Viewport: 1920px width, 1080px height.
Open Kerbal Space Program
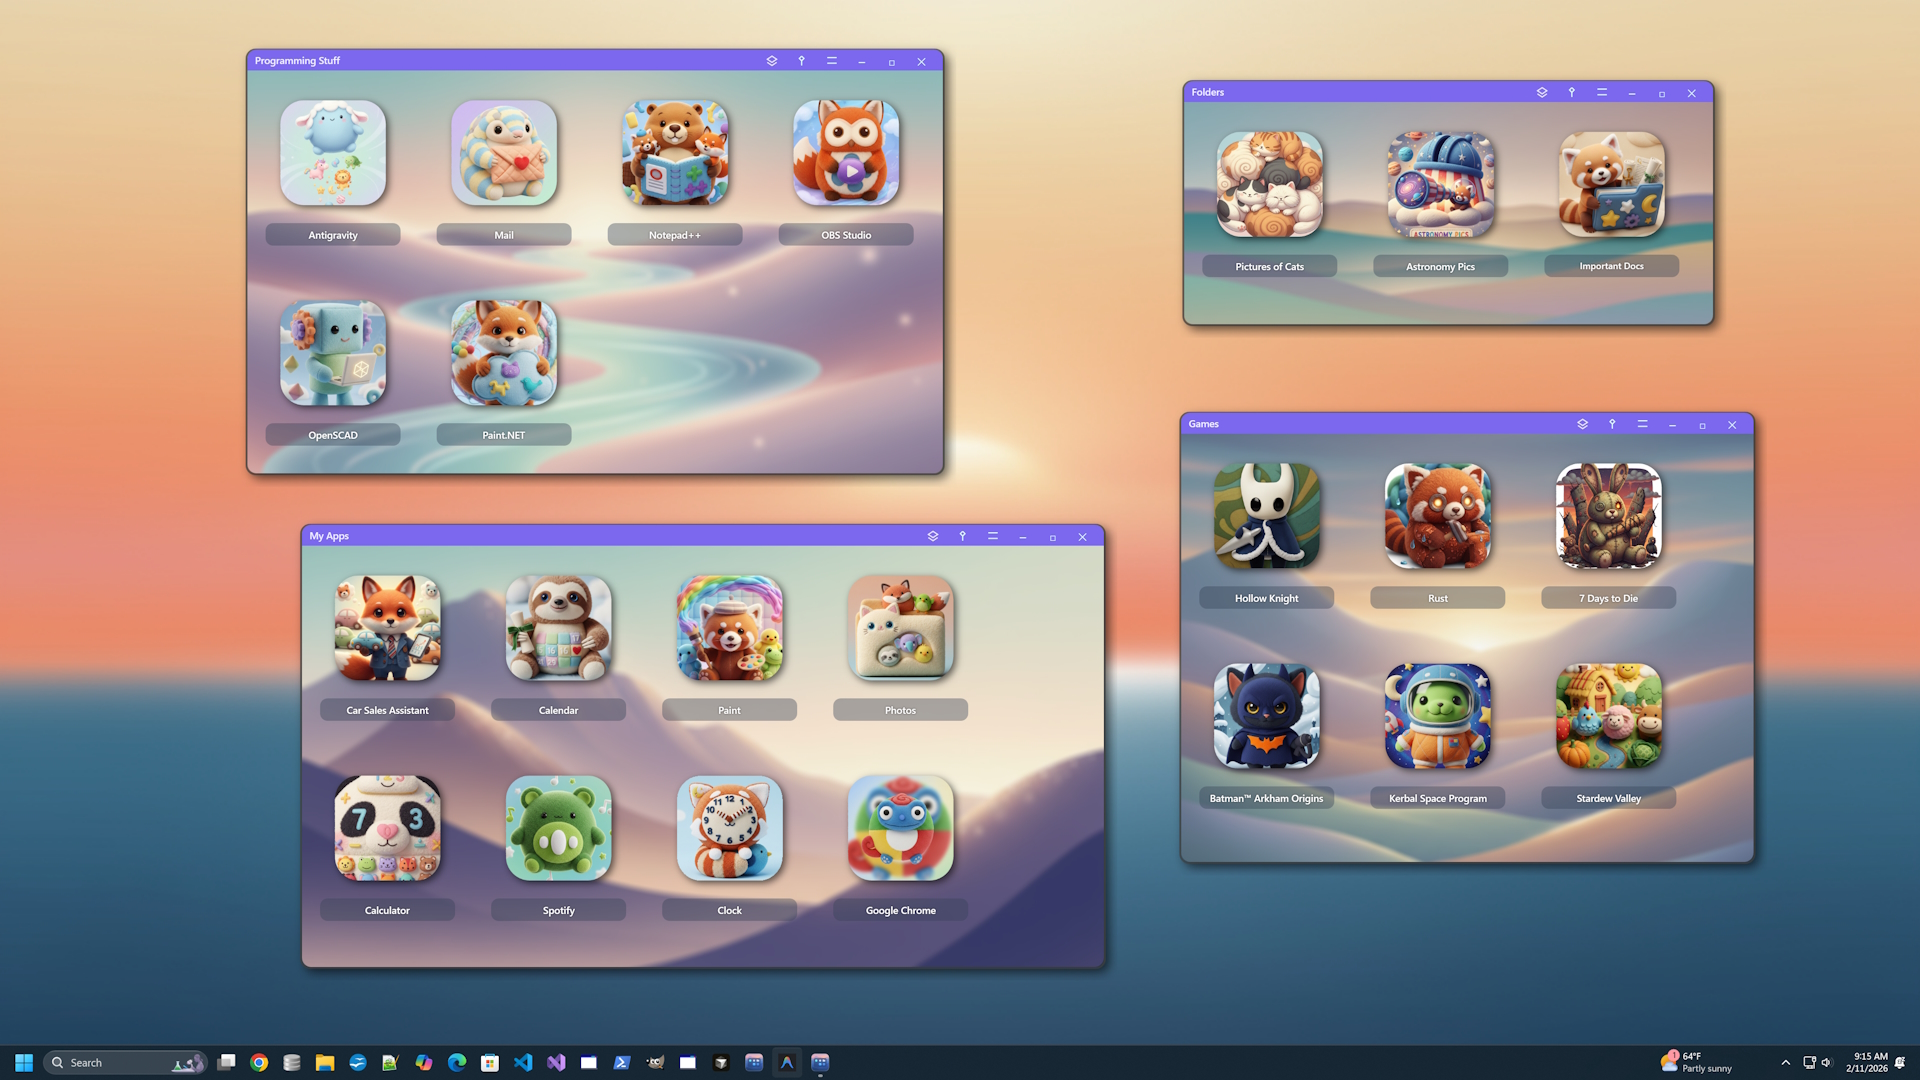(x=1437, y=718)
